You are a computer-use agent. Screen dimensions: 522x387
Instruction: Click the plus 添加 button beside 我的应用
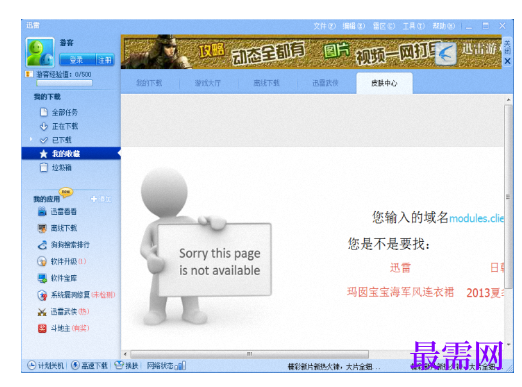pos(101,199)
